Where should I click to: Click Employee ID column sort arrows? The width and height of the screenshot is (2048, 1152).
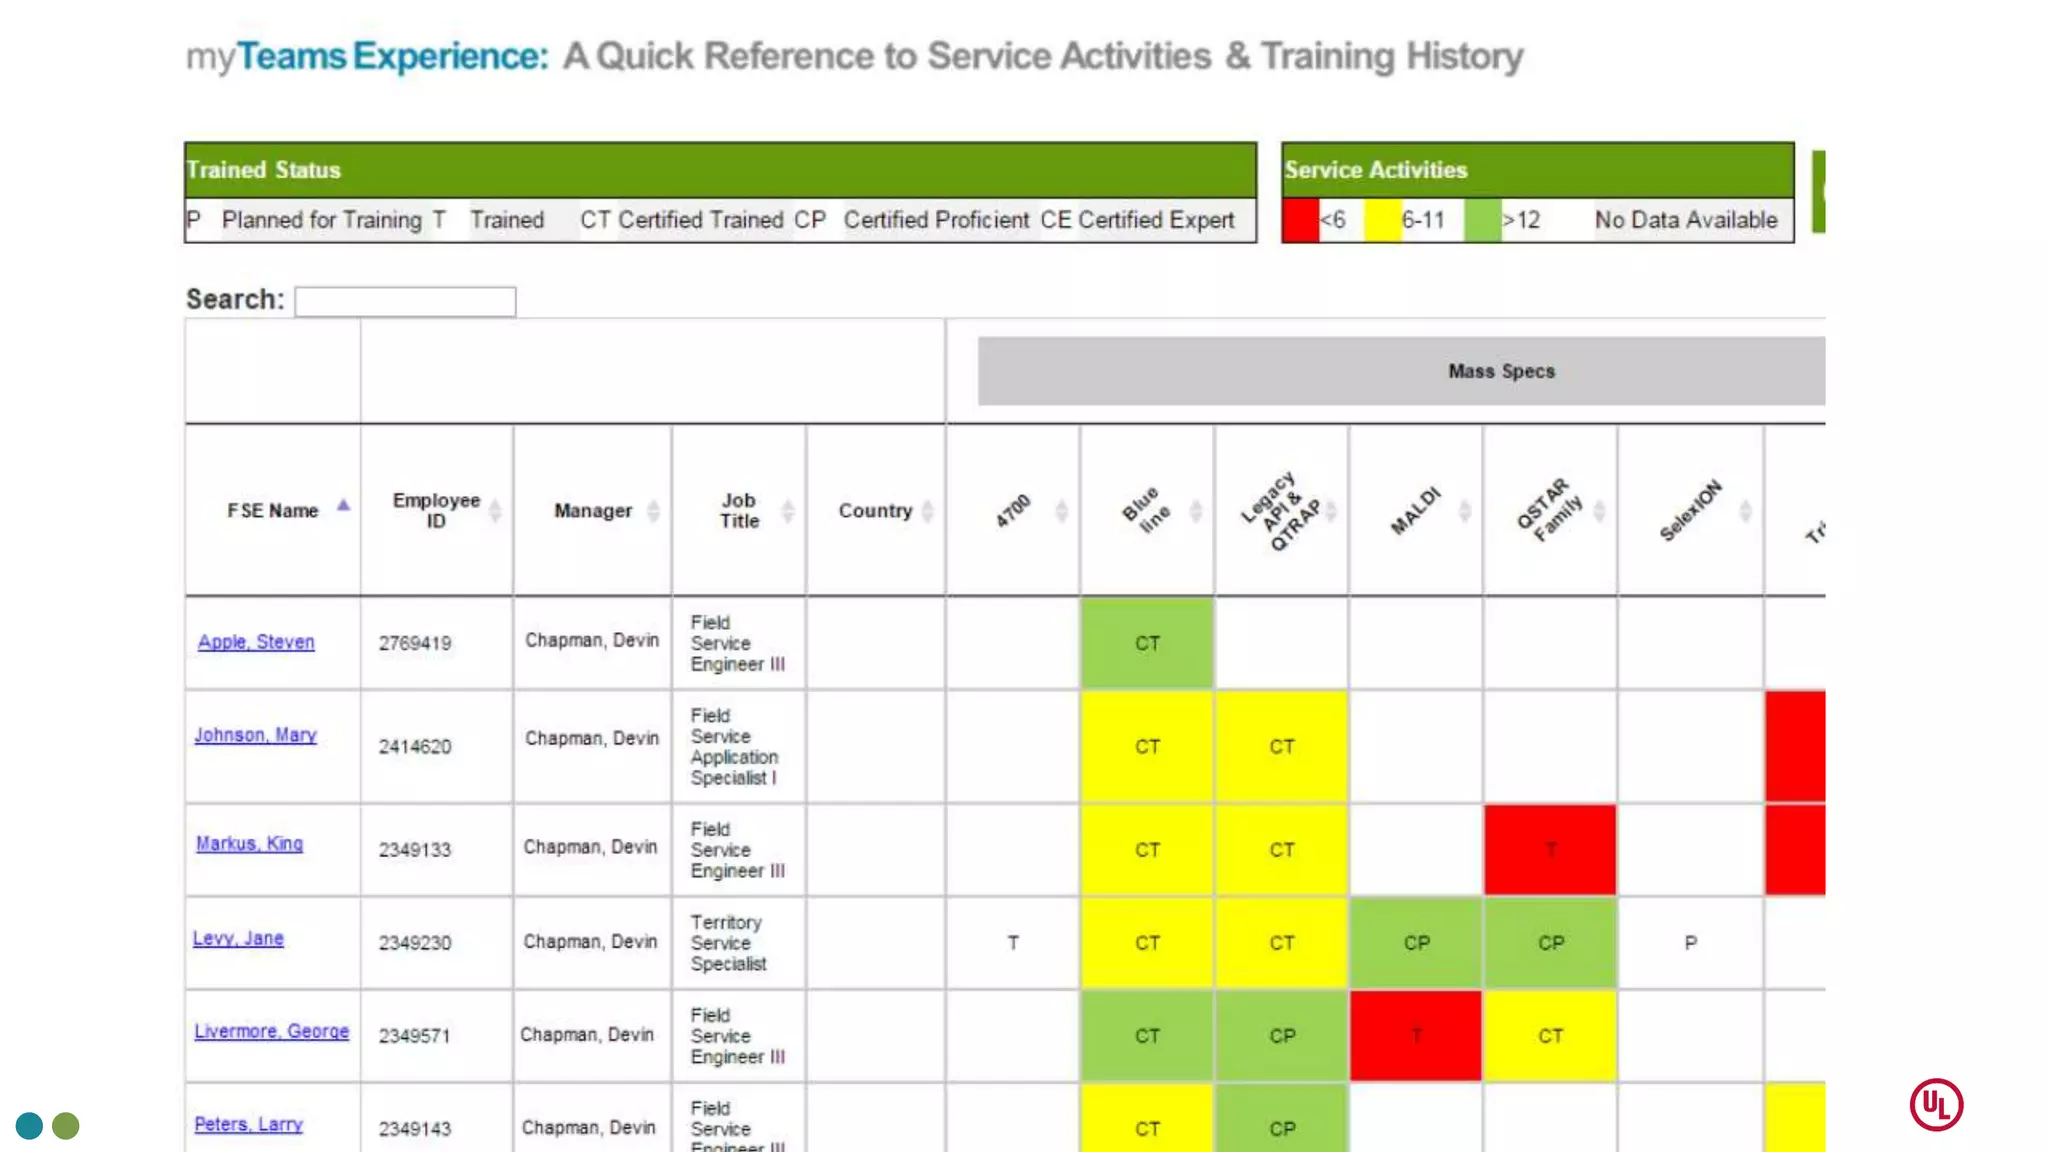(x=495, y=511)
